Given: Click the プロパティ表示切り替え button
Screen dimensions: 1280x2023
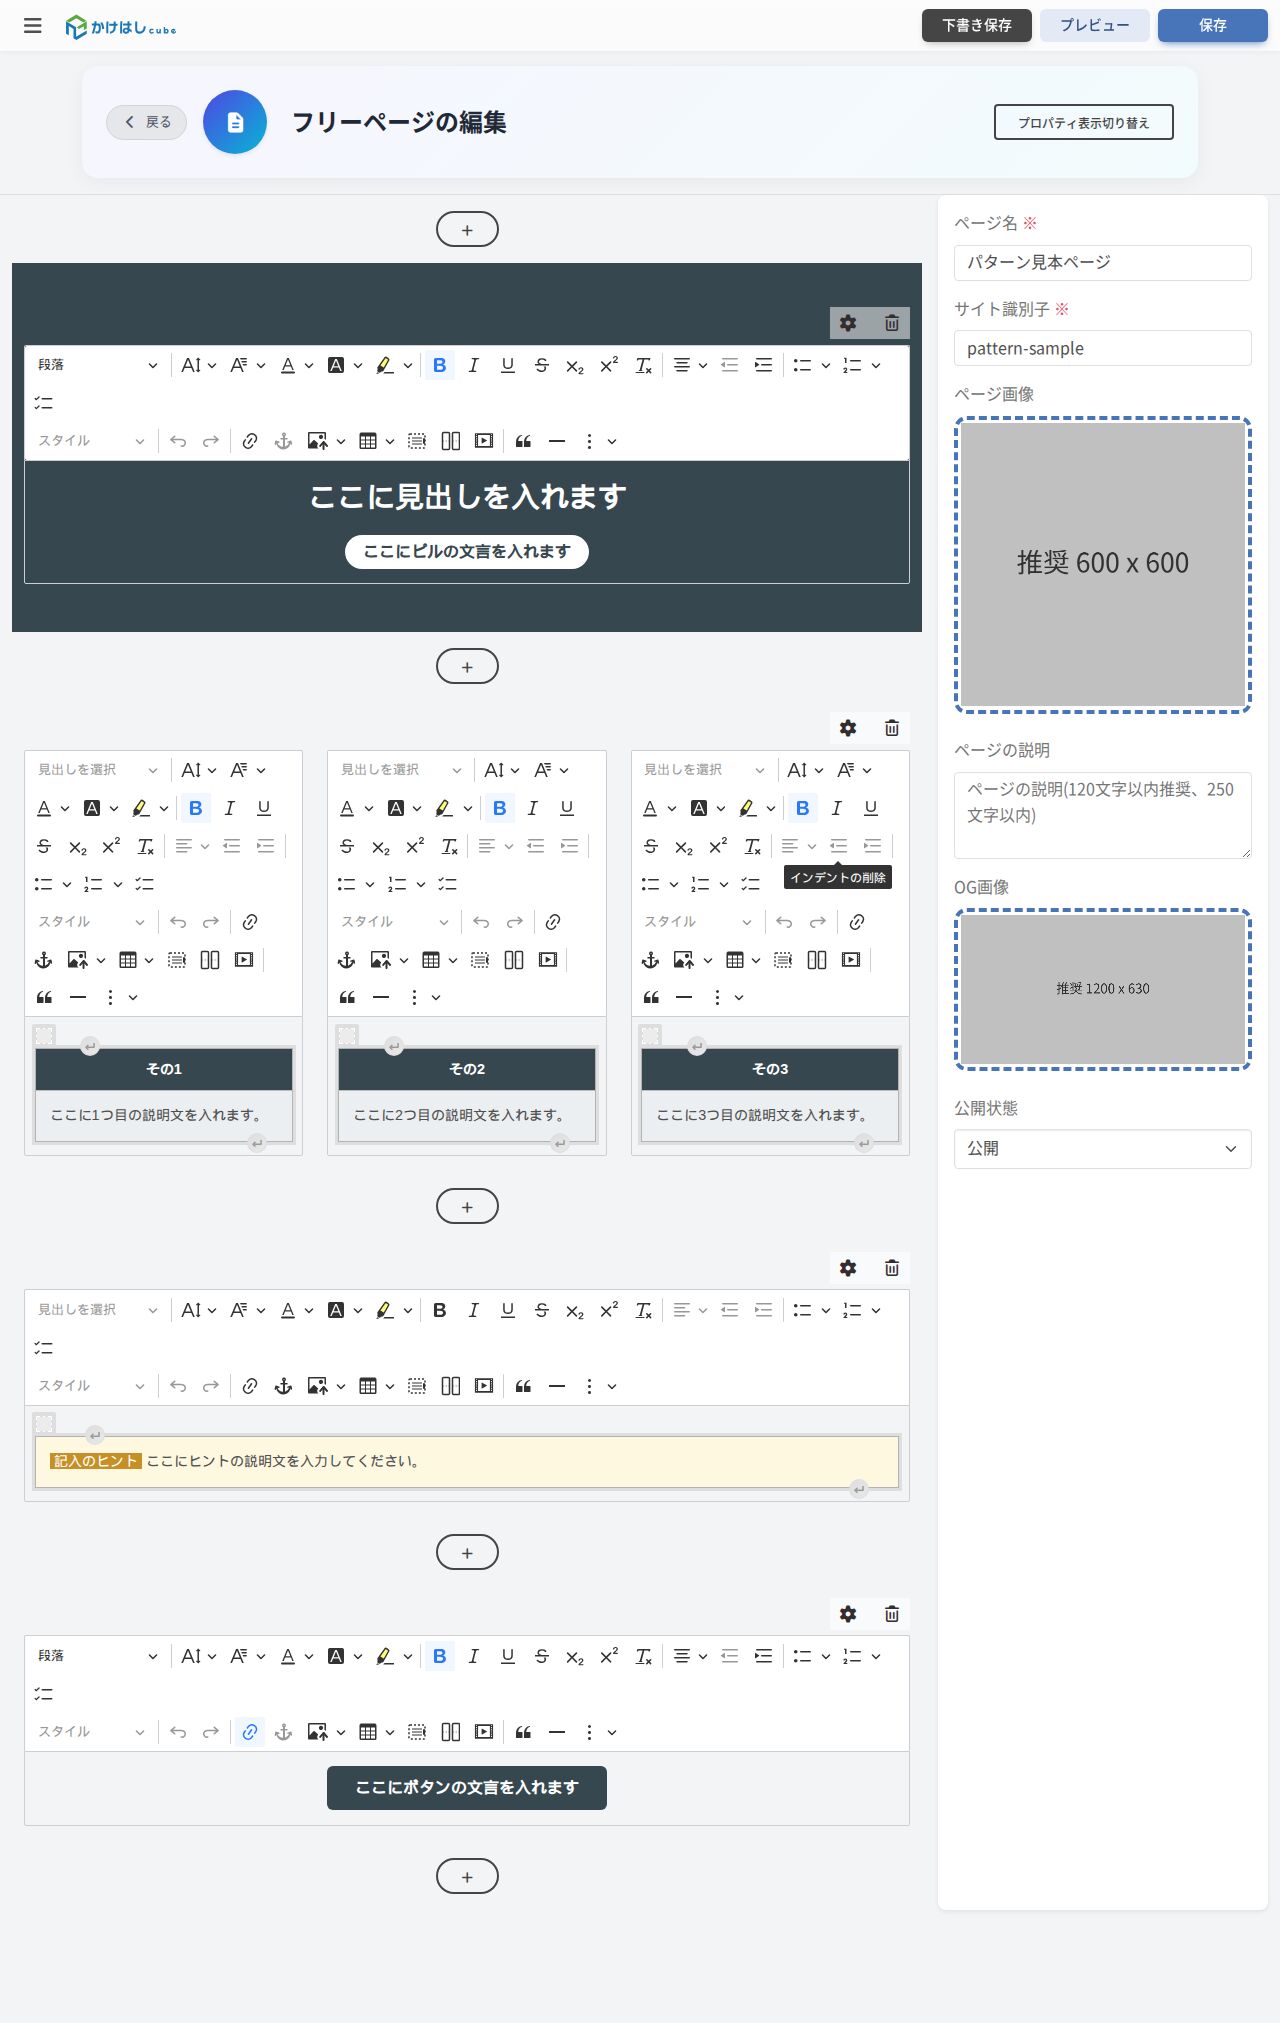Looking at the screenshot, I should pos(1083,122).
